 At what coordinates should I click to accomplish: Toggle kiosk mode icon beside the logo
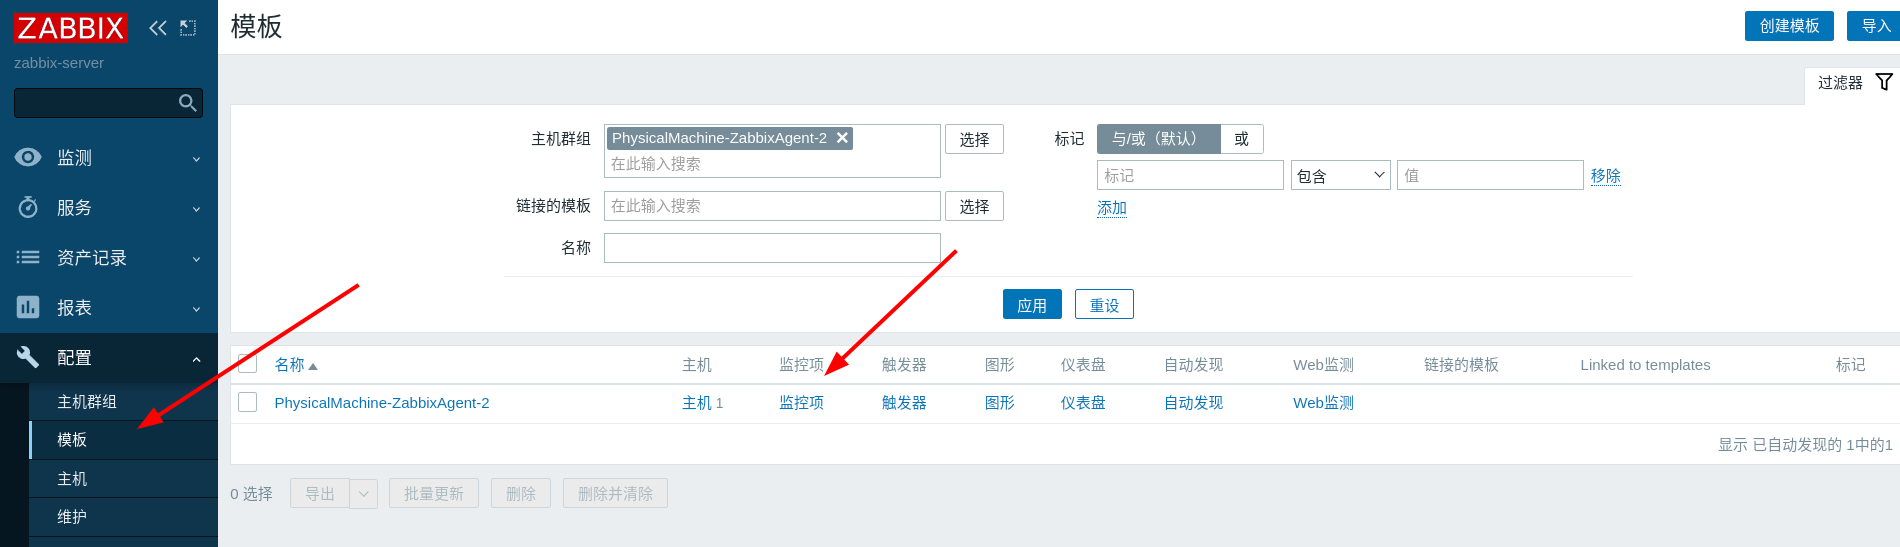188,28
